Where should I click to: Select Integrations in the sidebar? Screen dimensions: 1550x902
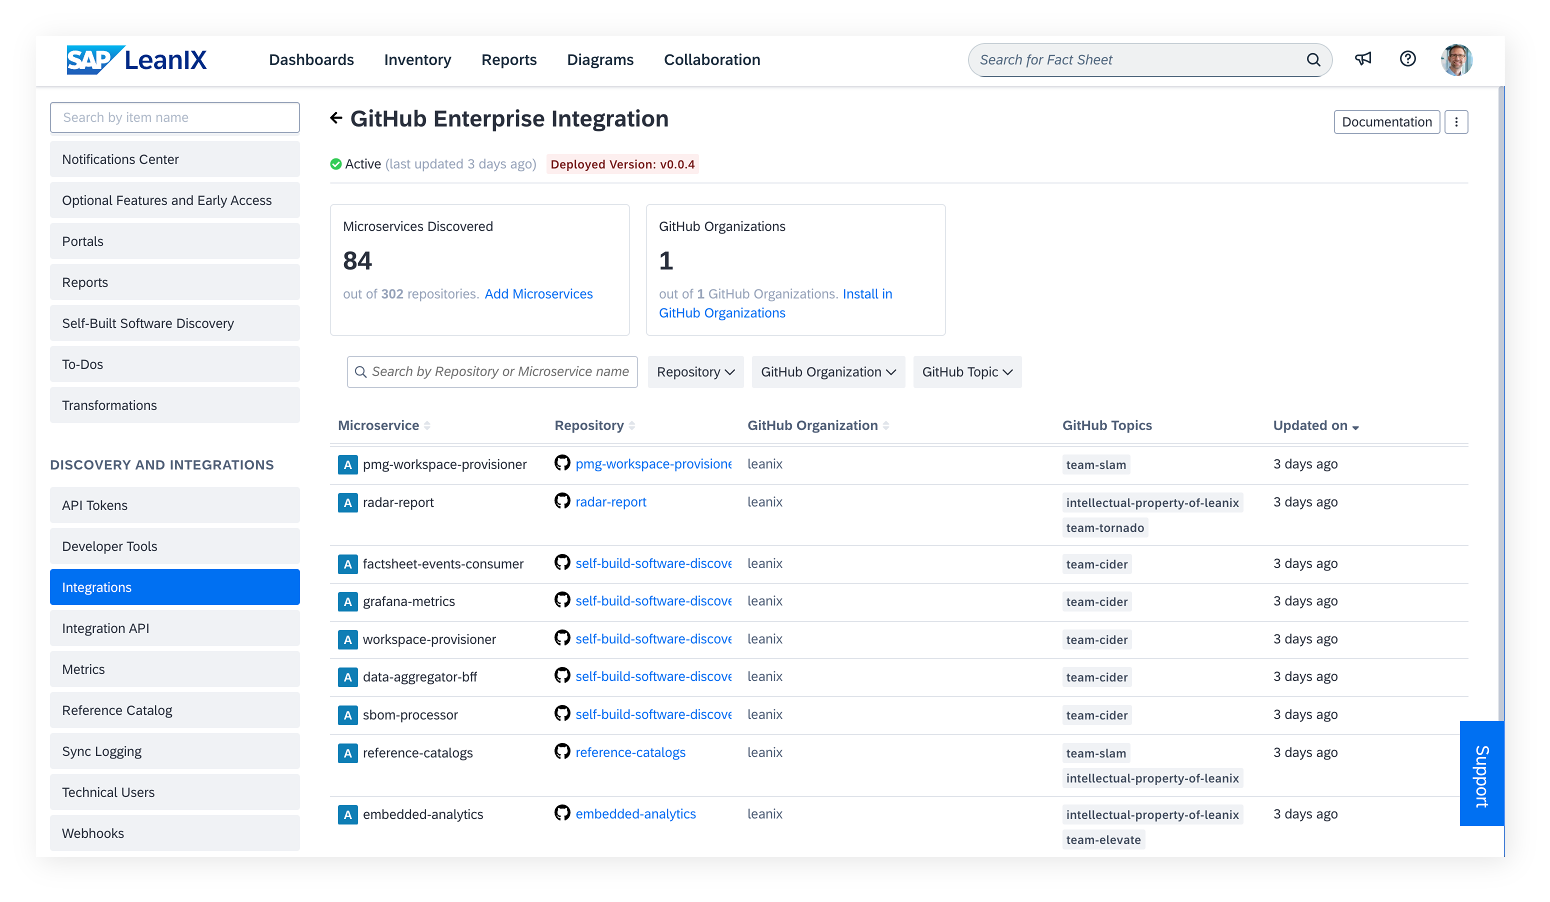click(175, 587)
